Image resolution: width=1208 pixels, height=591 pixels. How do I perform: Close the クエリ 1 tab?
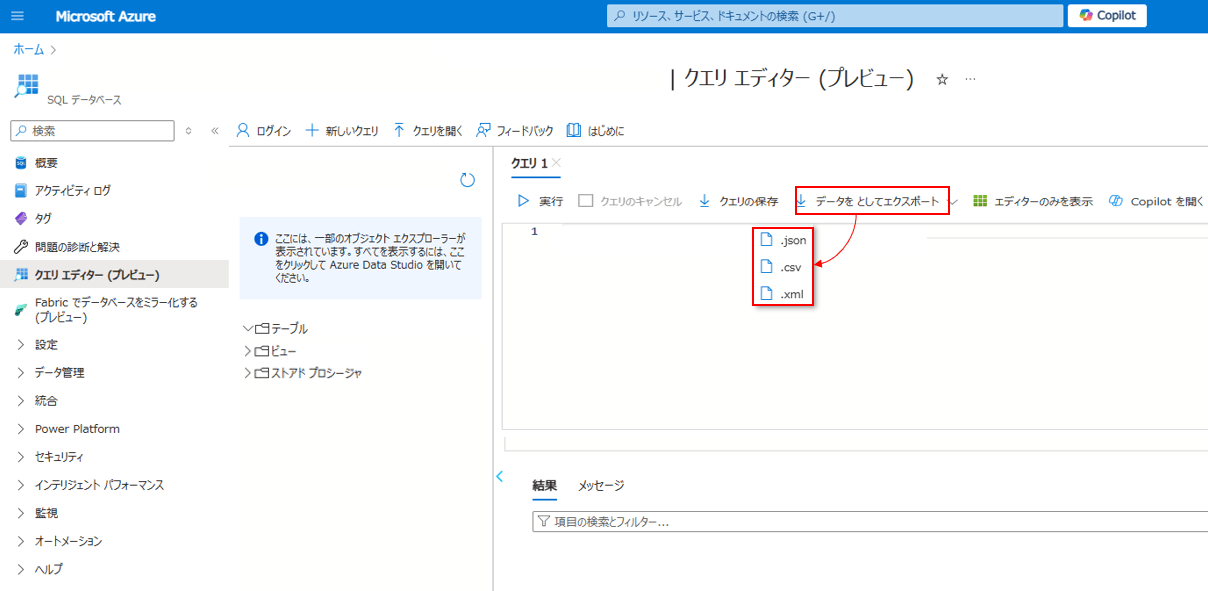(556, 163)
